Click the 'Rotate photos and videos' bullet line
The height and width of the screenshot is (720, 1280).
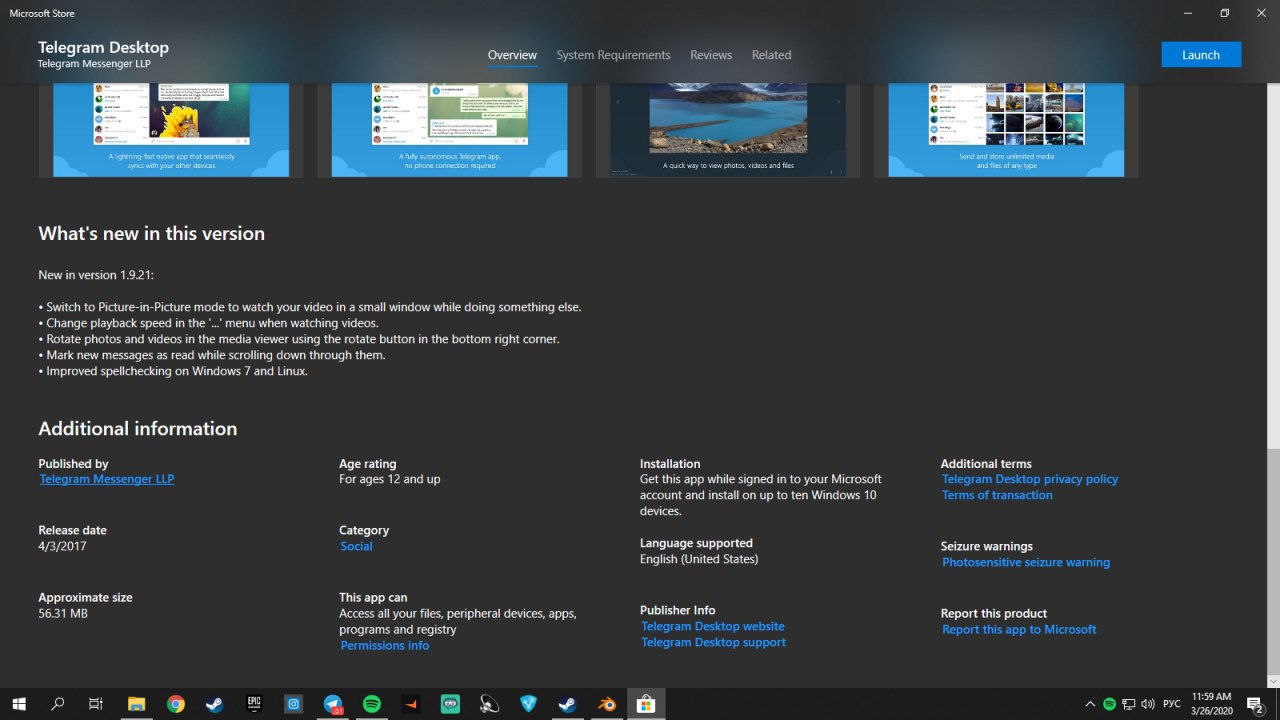coord(299,339)
